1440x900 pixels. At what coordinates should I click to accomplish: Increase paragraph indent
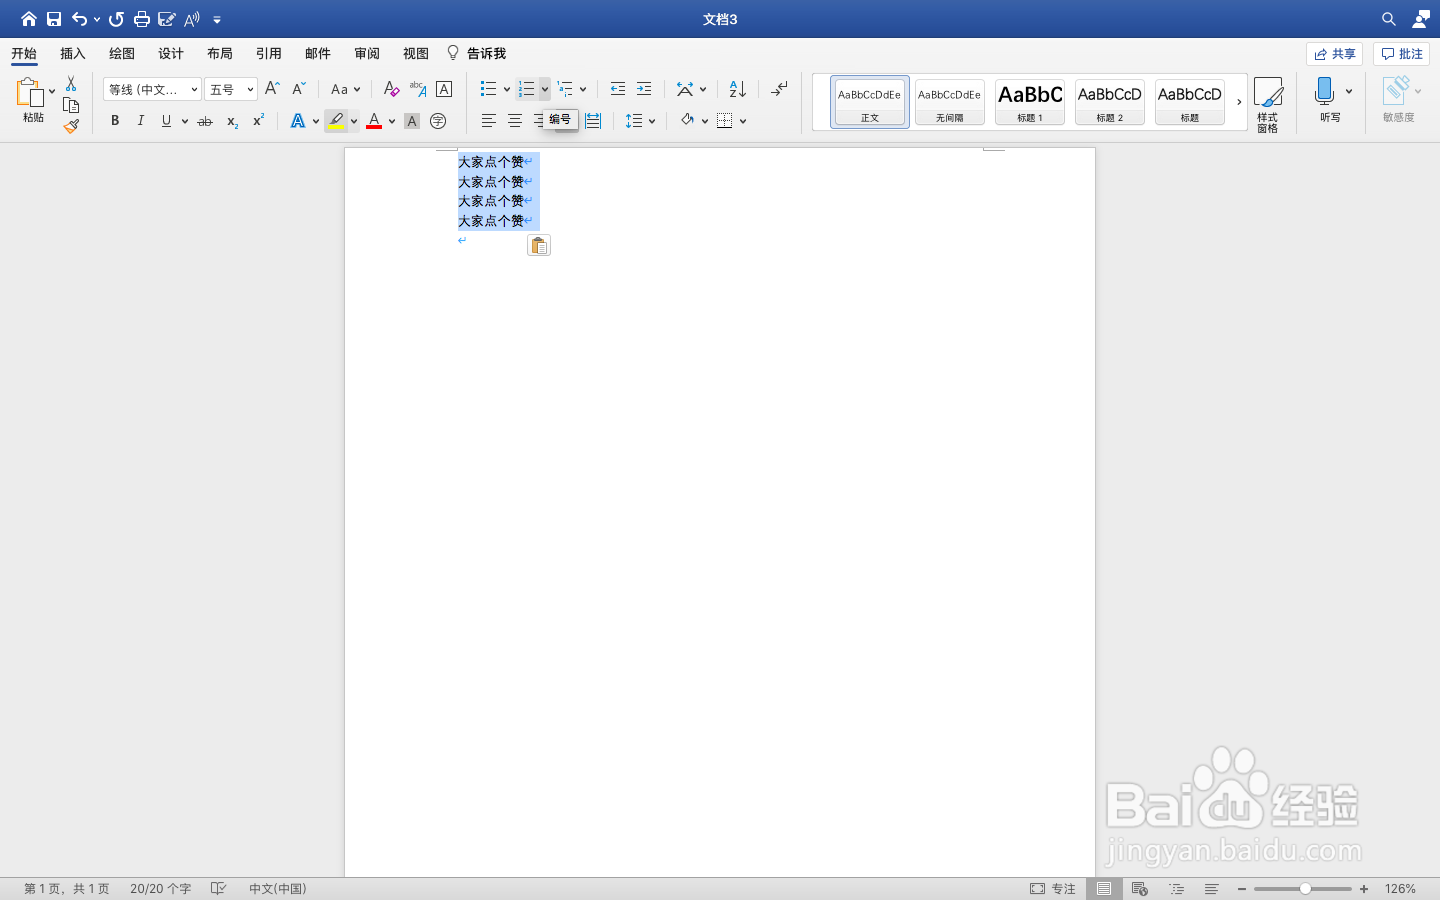(x=644, y=89)
